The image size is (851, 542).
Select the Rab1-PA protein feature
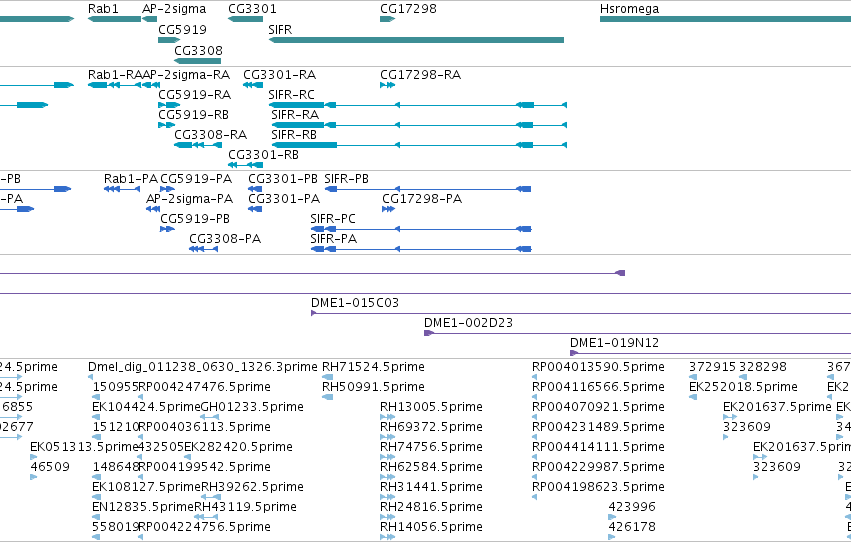pos(122,189)
